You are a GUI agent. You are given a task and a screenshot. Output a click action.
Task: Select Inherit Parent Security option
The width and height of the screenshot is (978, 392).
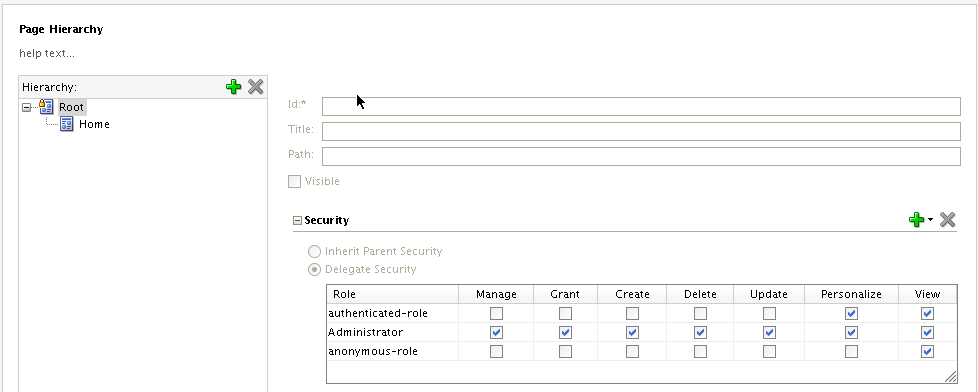tap(315, 252)
